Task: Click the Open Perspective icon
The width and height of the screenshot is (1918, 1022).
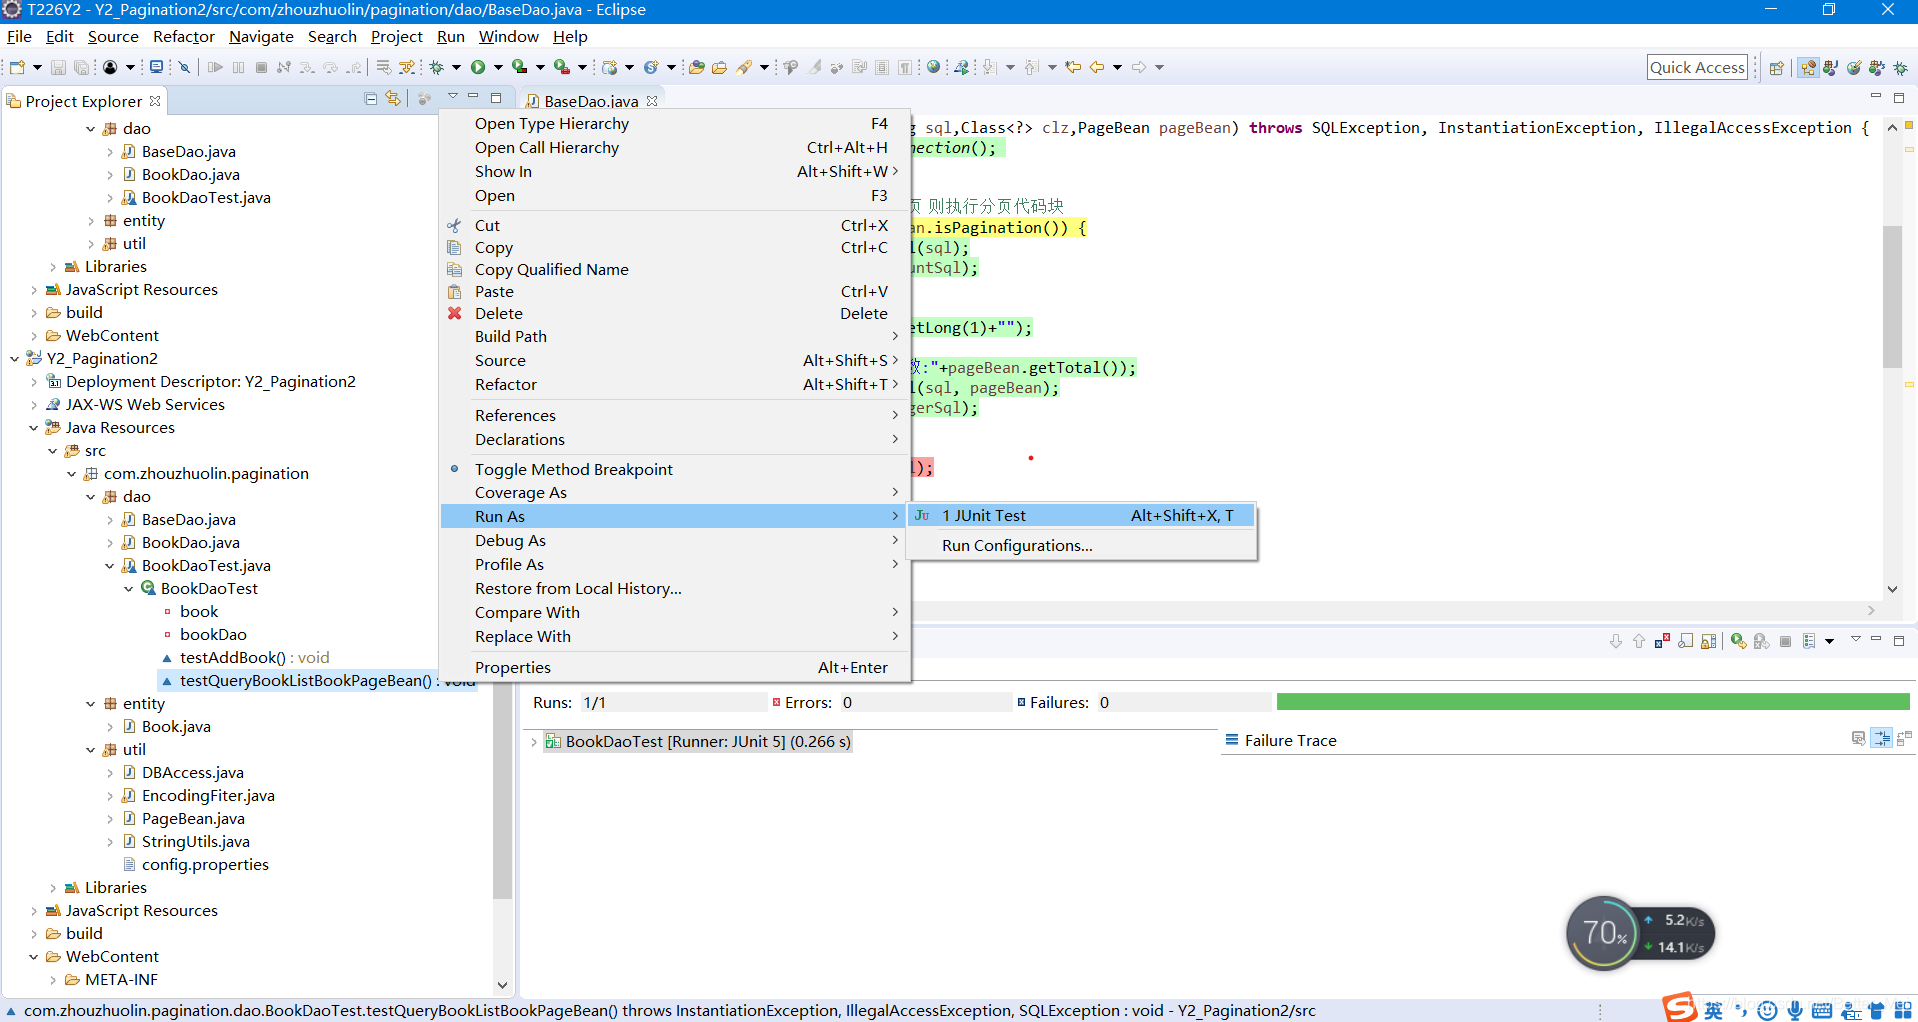Action: pyautogui.click(x=1776, y=67)
